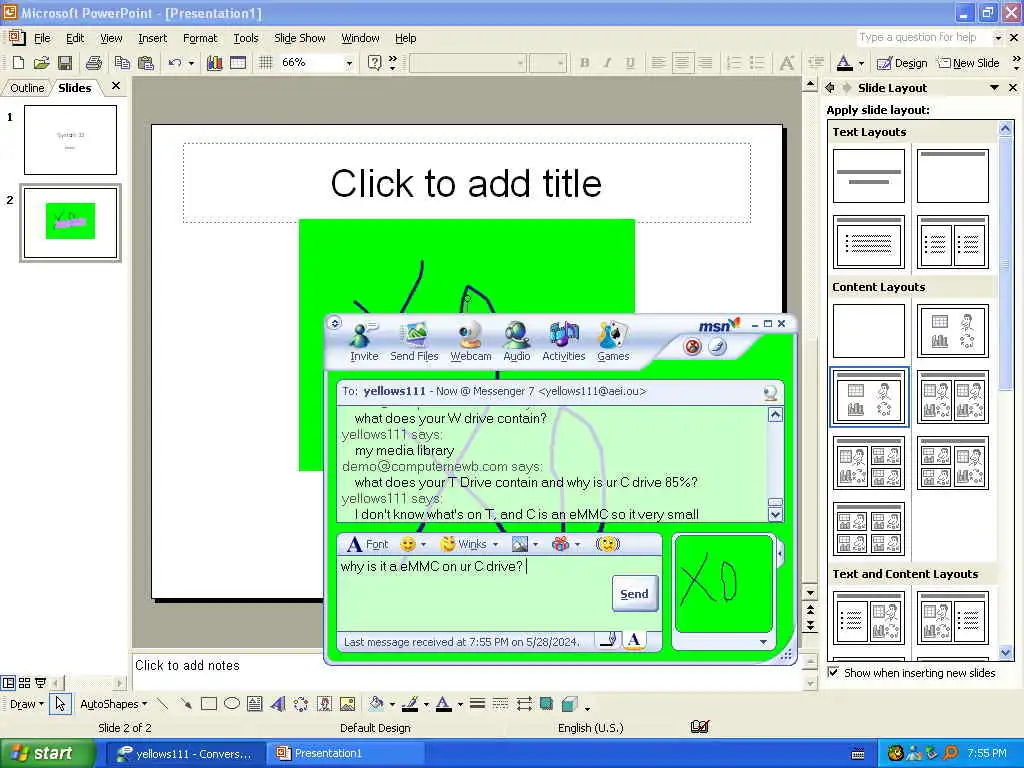Screen dimensions: 1024x768
Task: Click the Block contact icon in MSN
Action: (x=693, y=346)
